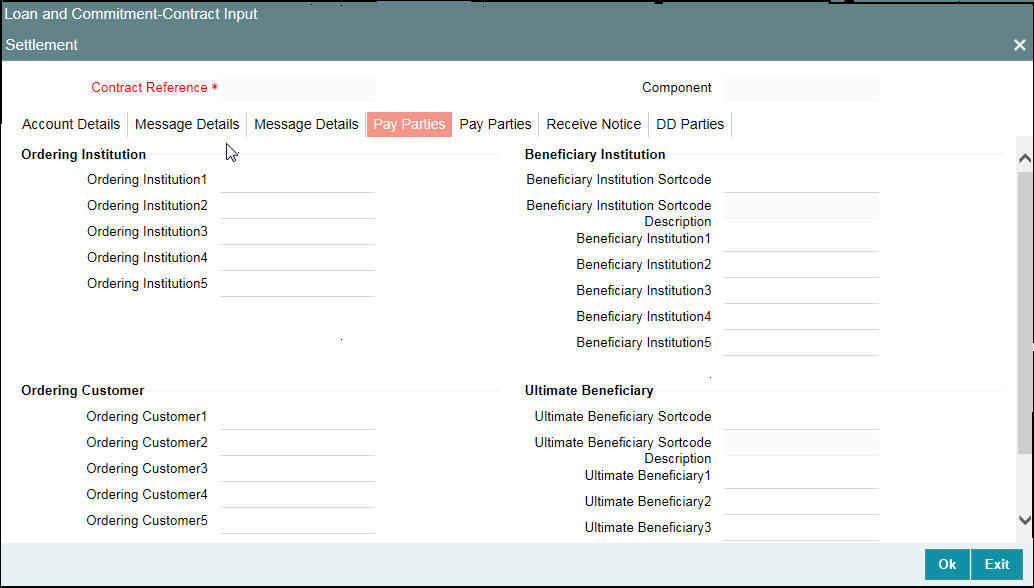Screen dimensions: 1034x588
Task: Select the Ultimate Beneficiary2 field
Action: [801, 502]
